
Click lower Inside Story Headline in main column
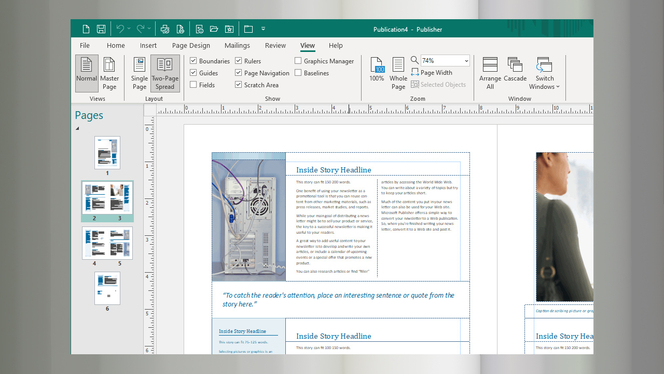(x=334, y=336)
